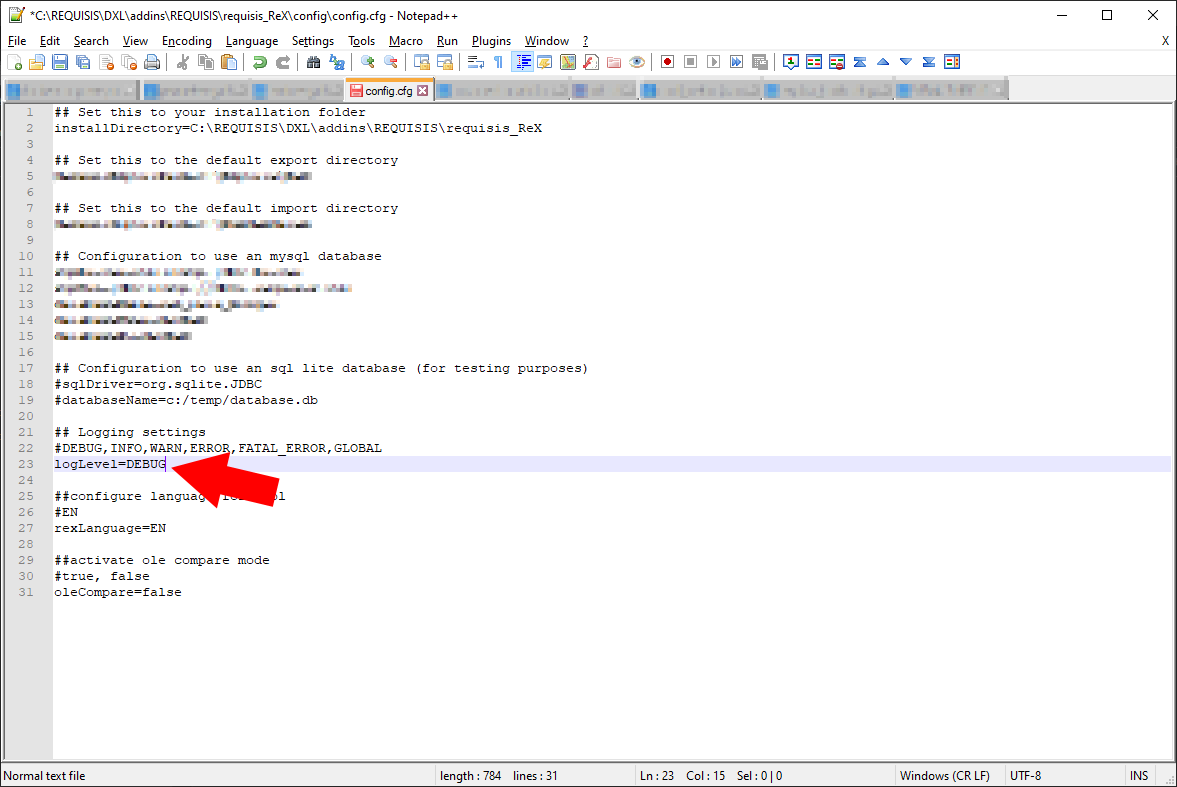Cut selection with the scissors icon

183,62
